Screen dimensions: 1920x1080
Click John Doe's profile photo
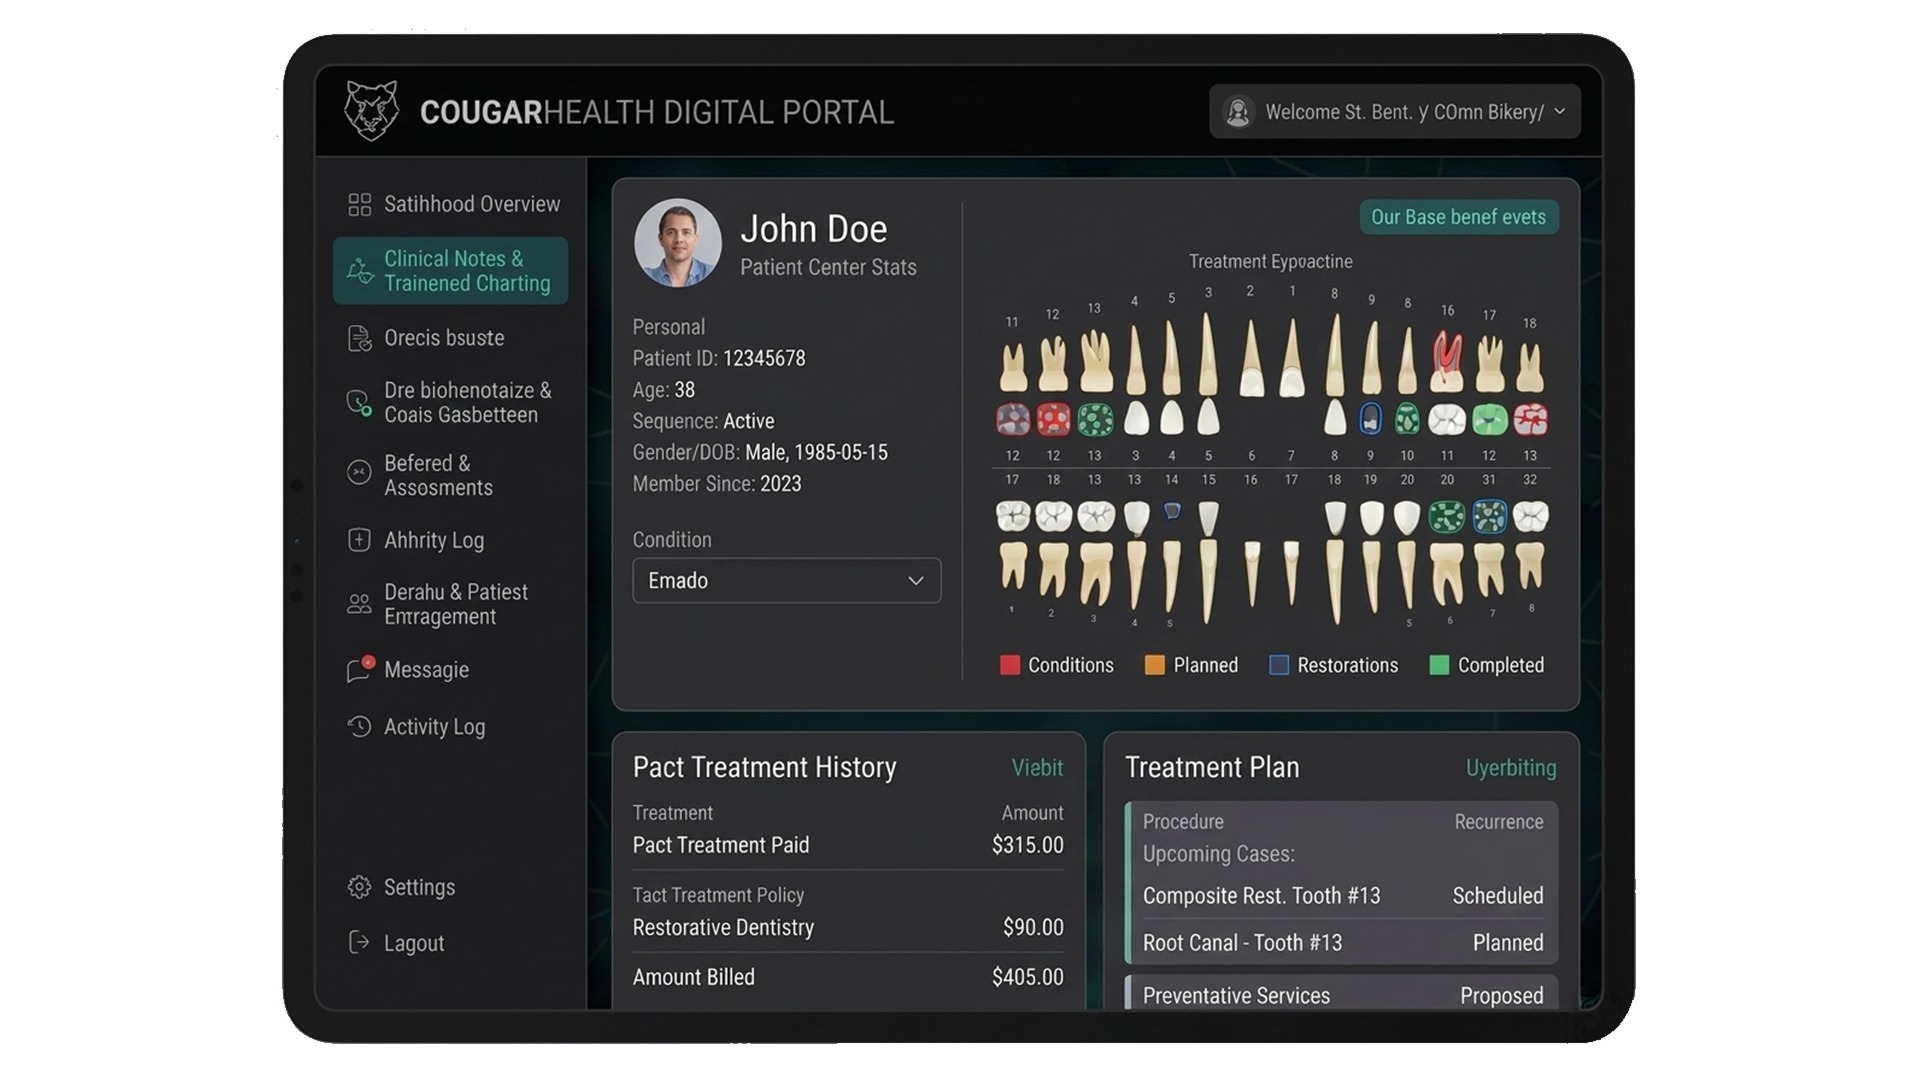click(x=678, y=243)
